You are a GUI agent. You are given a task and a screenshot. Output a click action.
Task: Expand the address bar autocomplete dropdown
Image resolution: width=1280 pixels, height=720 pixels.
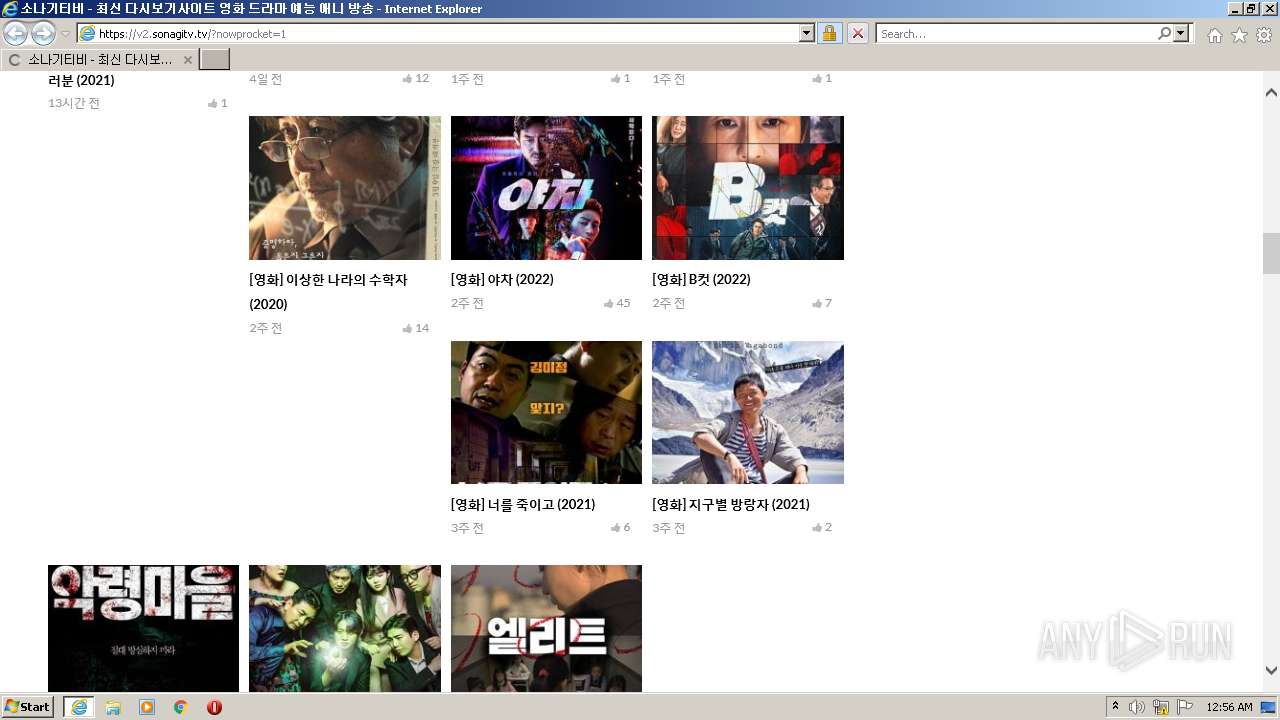807,33
